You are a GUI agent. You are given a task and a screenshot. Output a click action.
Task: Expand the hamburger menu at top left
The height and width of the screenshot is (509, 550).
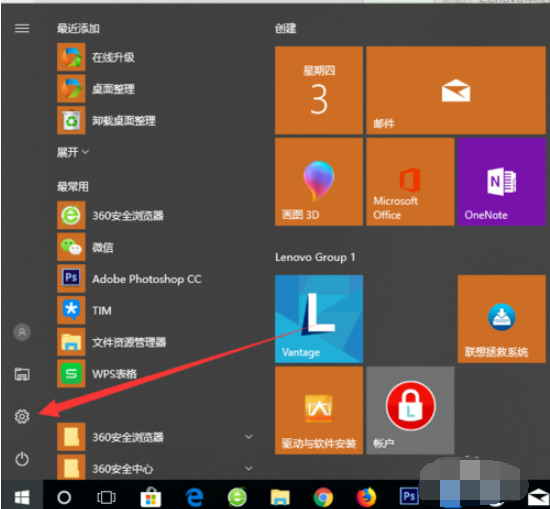[x=22, y=28]
